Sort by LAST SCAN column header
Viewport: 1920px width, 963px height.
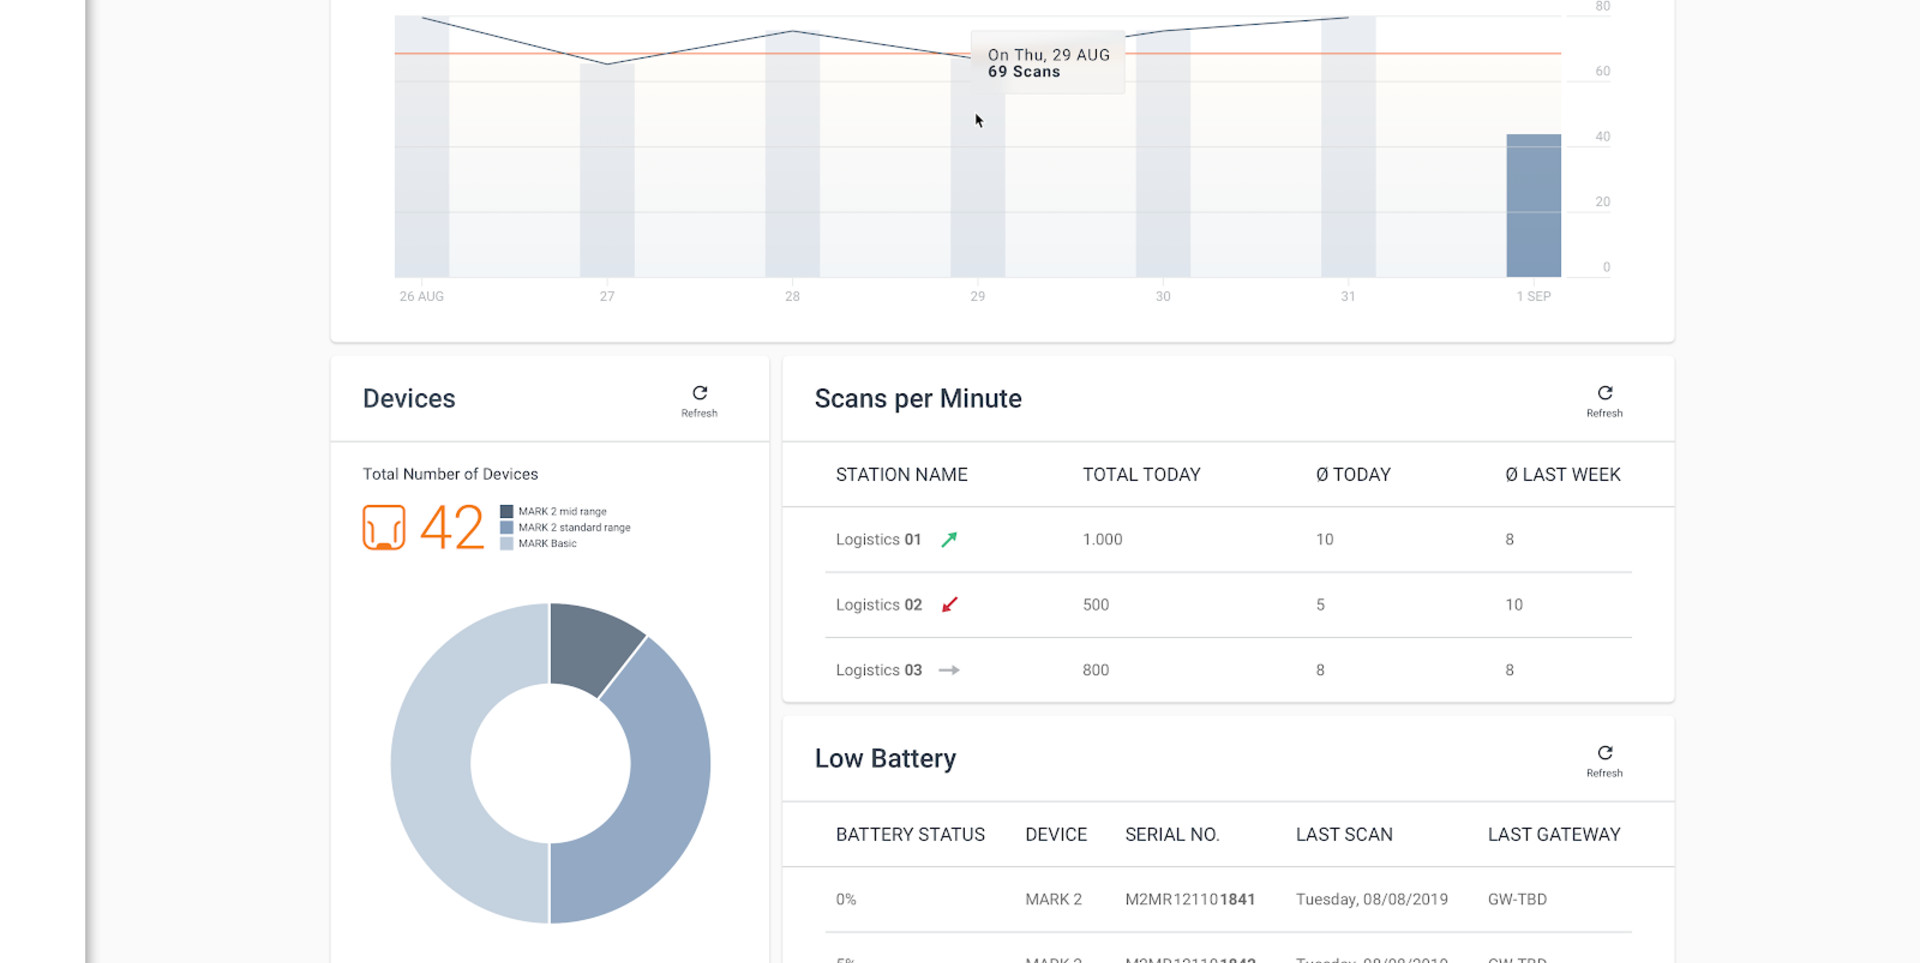point(1343,835)
